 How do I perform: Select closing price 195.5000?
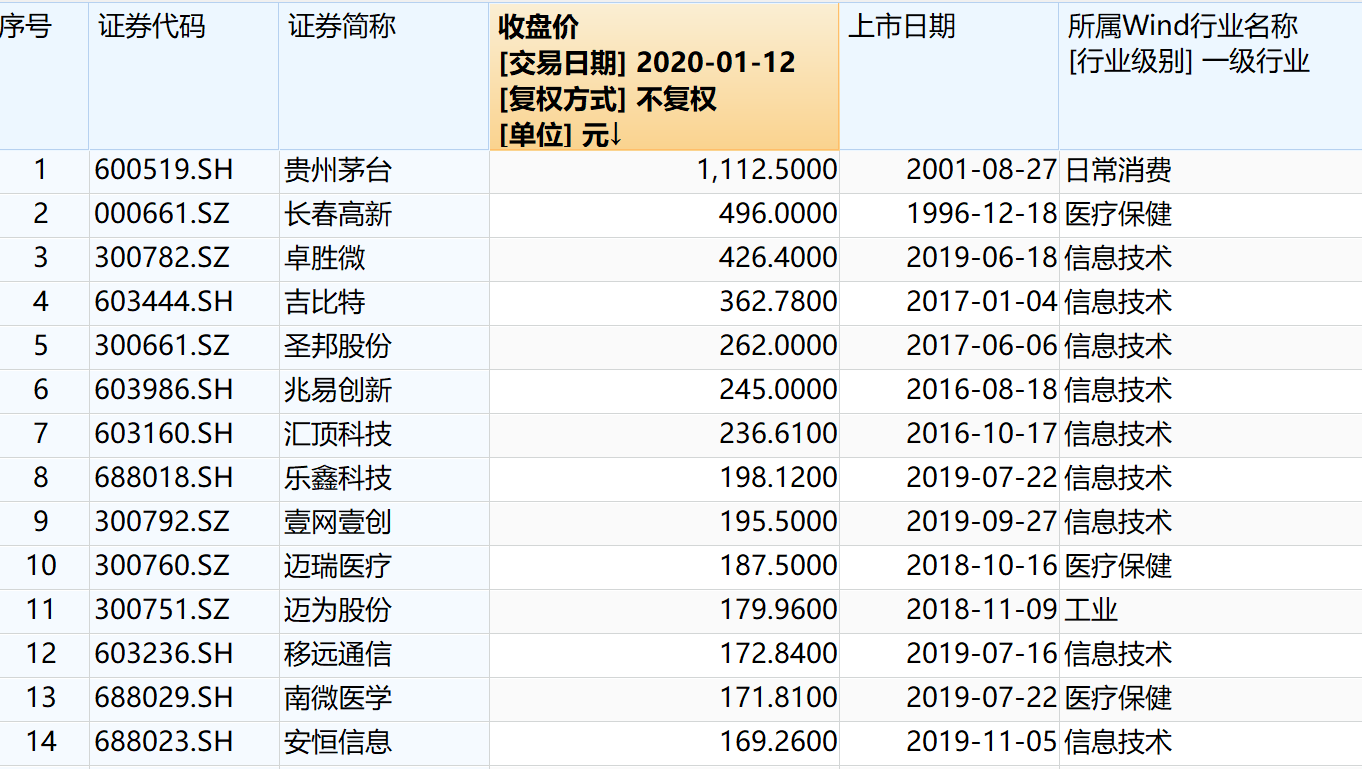tap(778, 522)
